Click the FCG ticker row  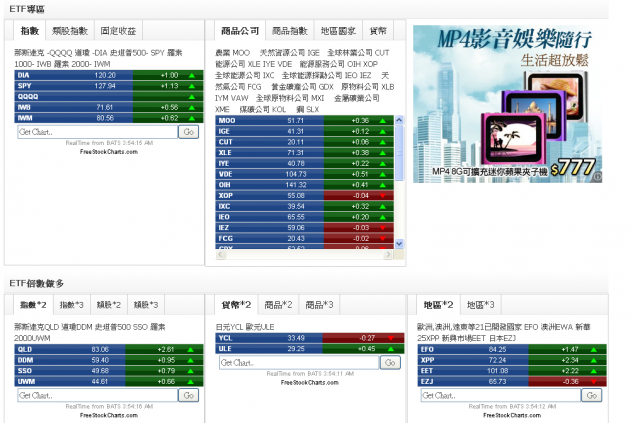click(x=304, y=238)
